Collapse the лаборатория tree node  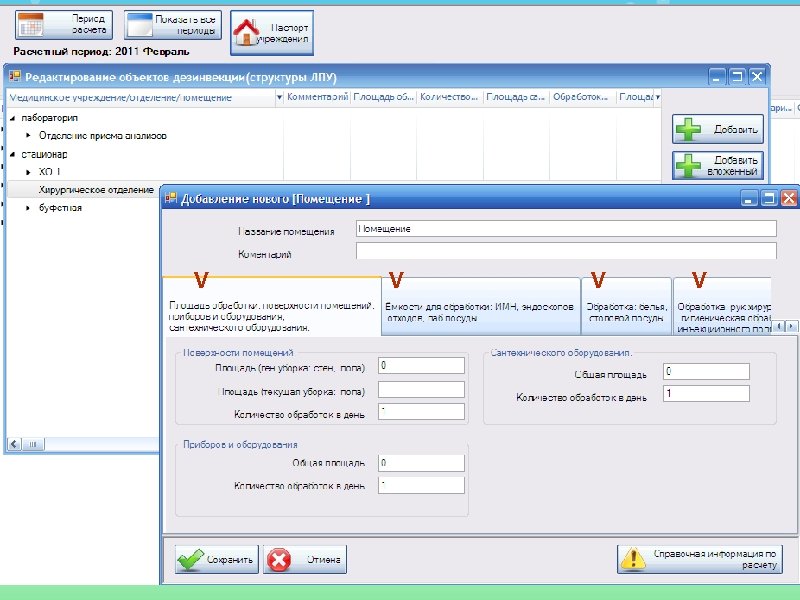coord(13,118)
